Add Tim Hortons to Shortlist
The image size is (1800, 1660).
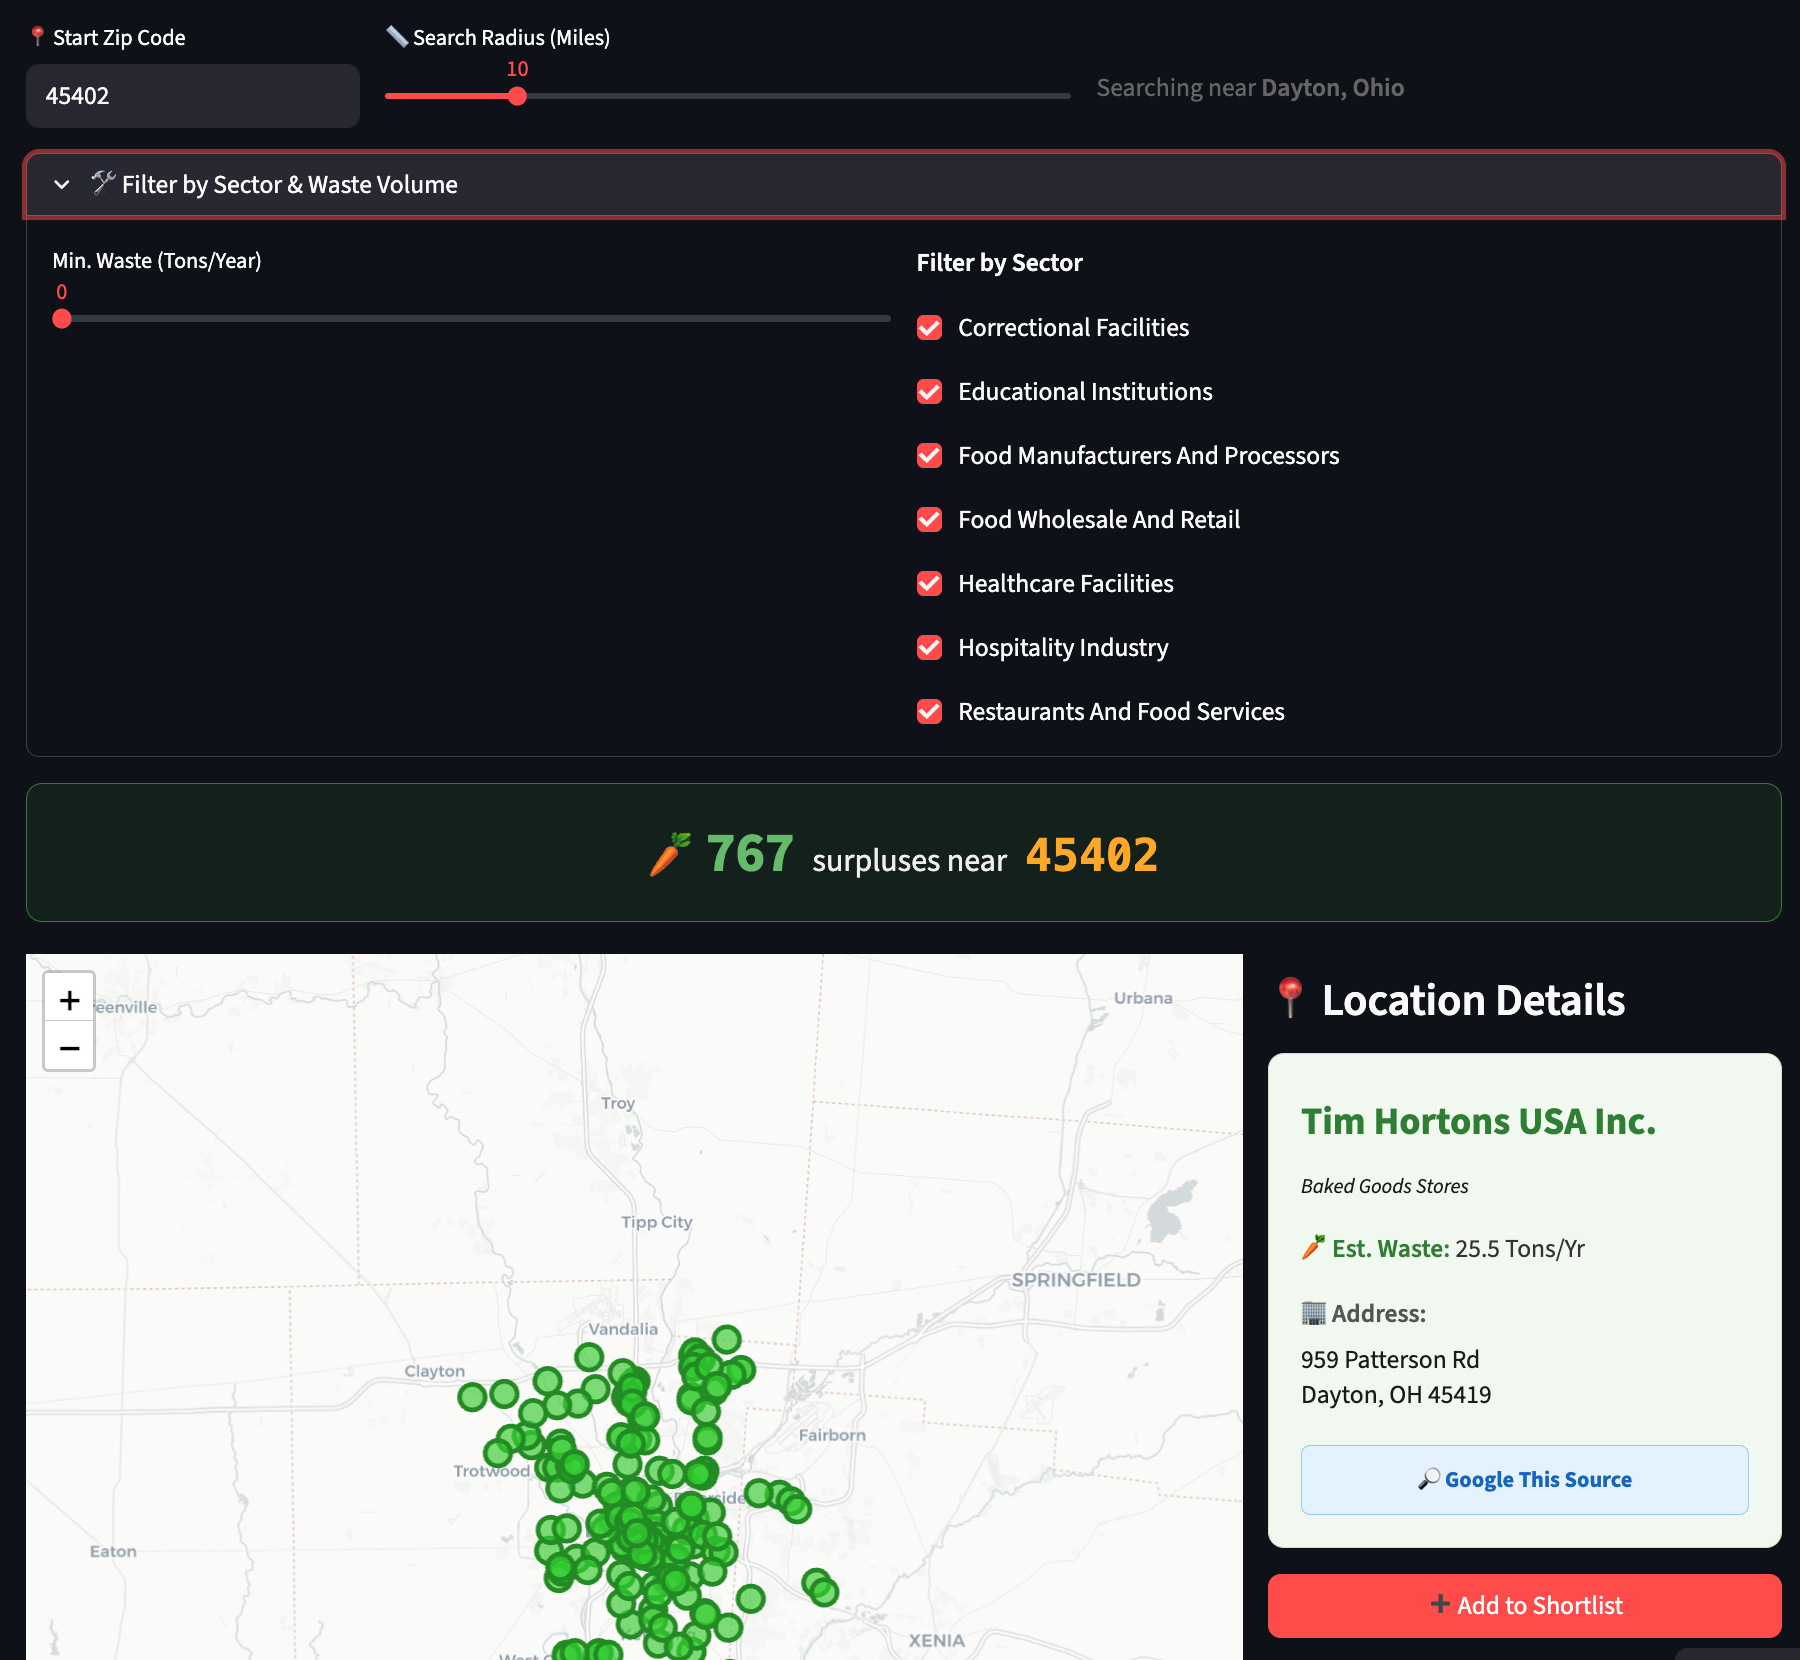pos(1524,1605)
